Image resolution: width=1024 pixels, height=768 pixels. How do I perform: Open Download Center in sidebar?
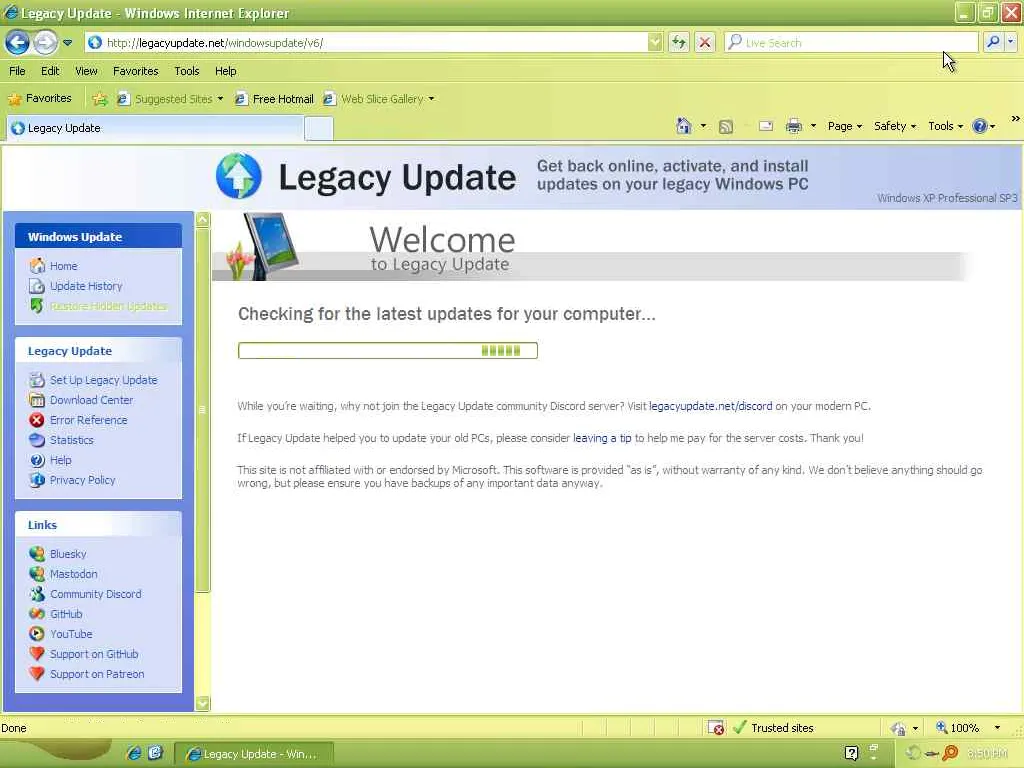pyautogui.click(x=91, y=400)
